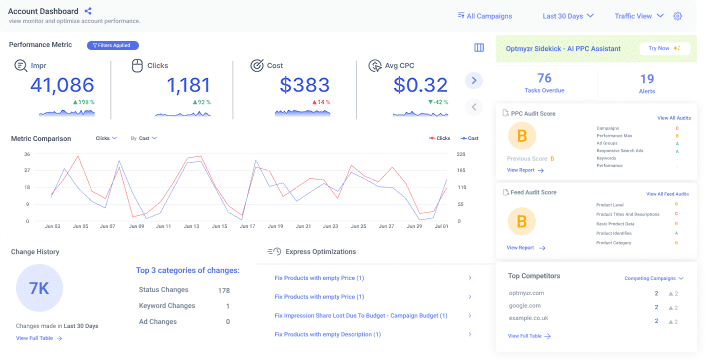Expand Fix Products with empty Description
Image resolution: width=709 pixels, height=364 pixels.
coord(373,335)
